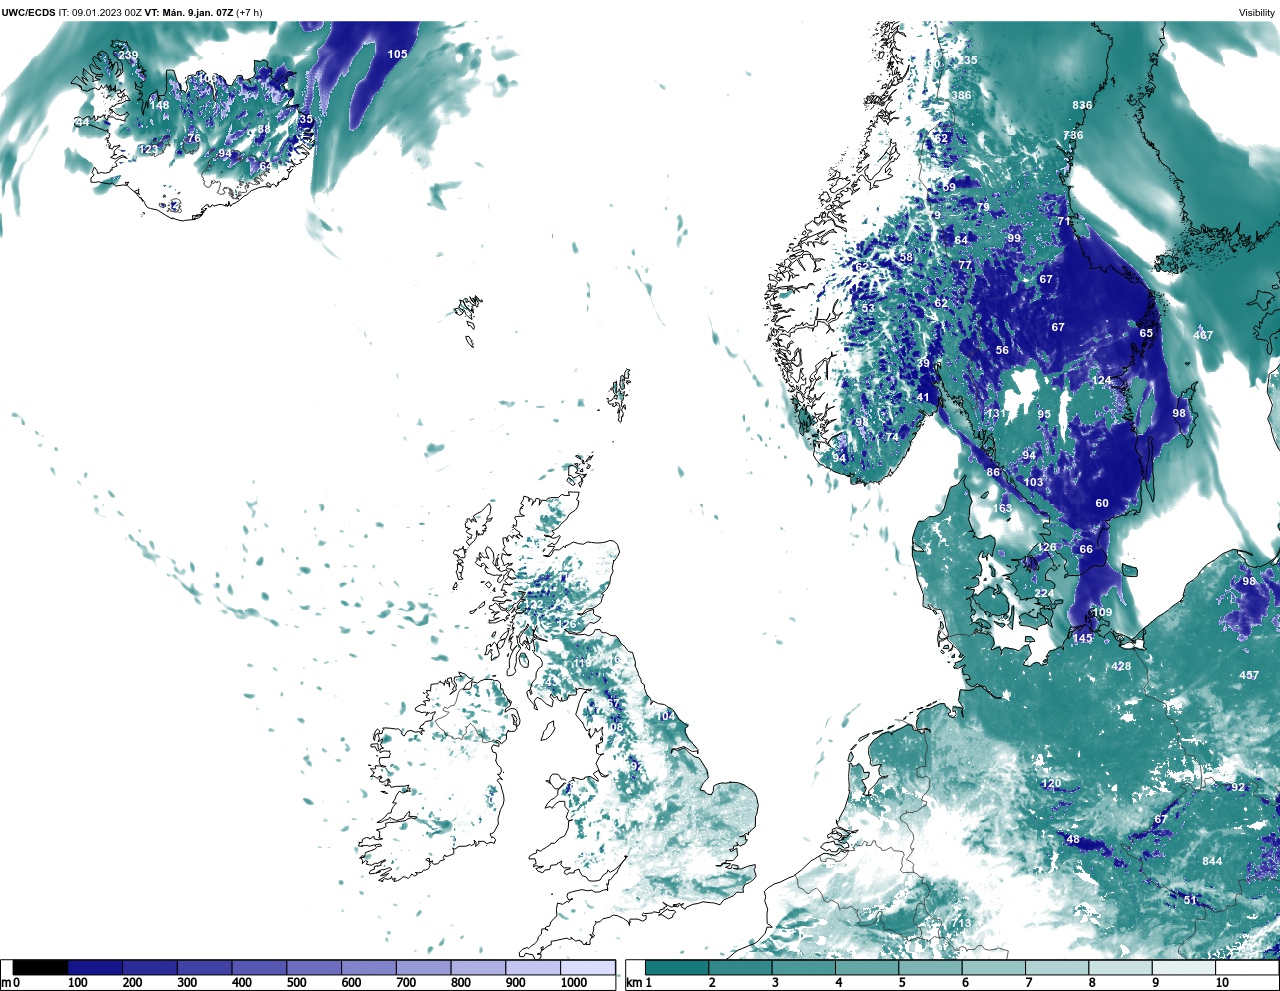Click the metres-scale swatch above the 500 label
The width and height of the screenshot is (1280, 991).
click(x=314, y=967)
